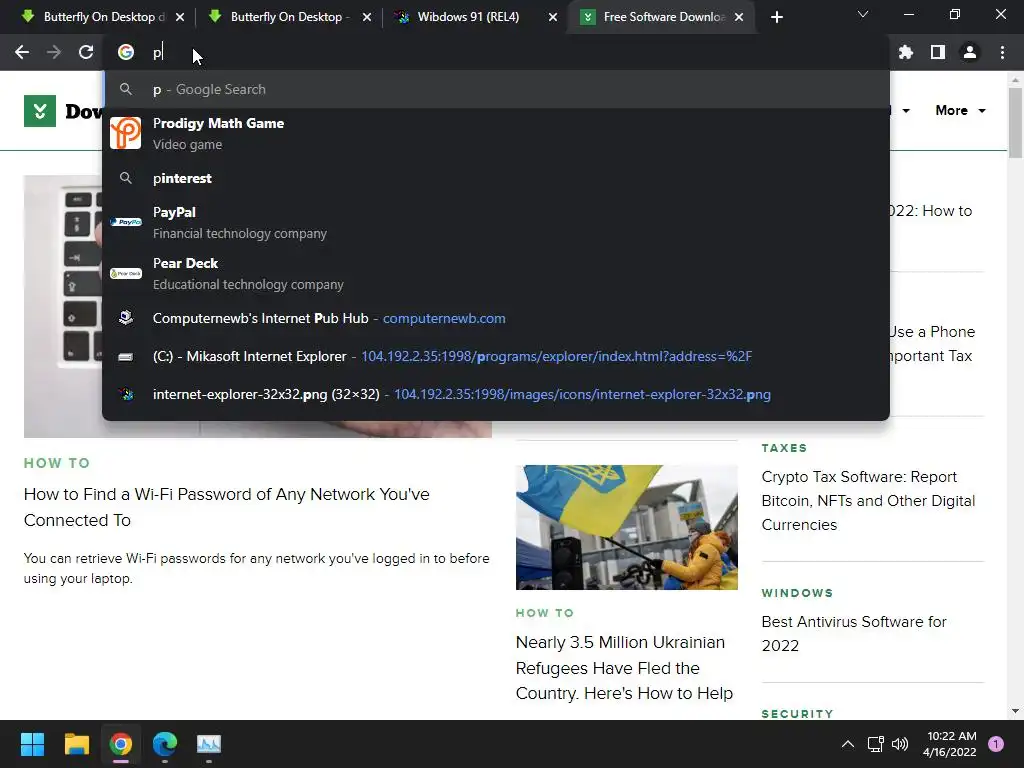The image size is (1024, 768).
Task: Click the page vertical scrollbar thumb
Action: coord(1015,122)
